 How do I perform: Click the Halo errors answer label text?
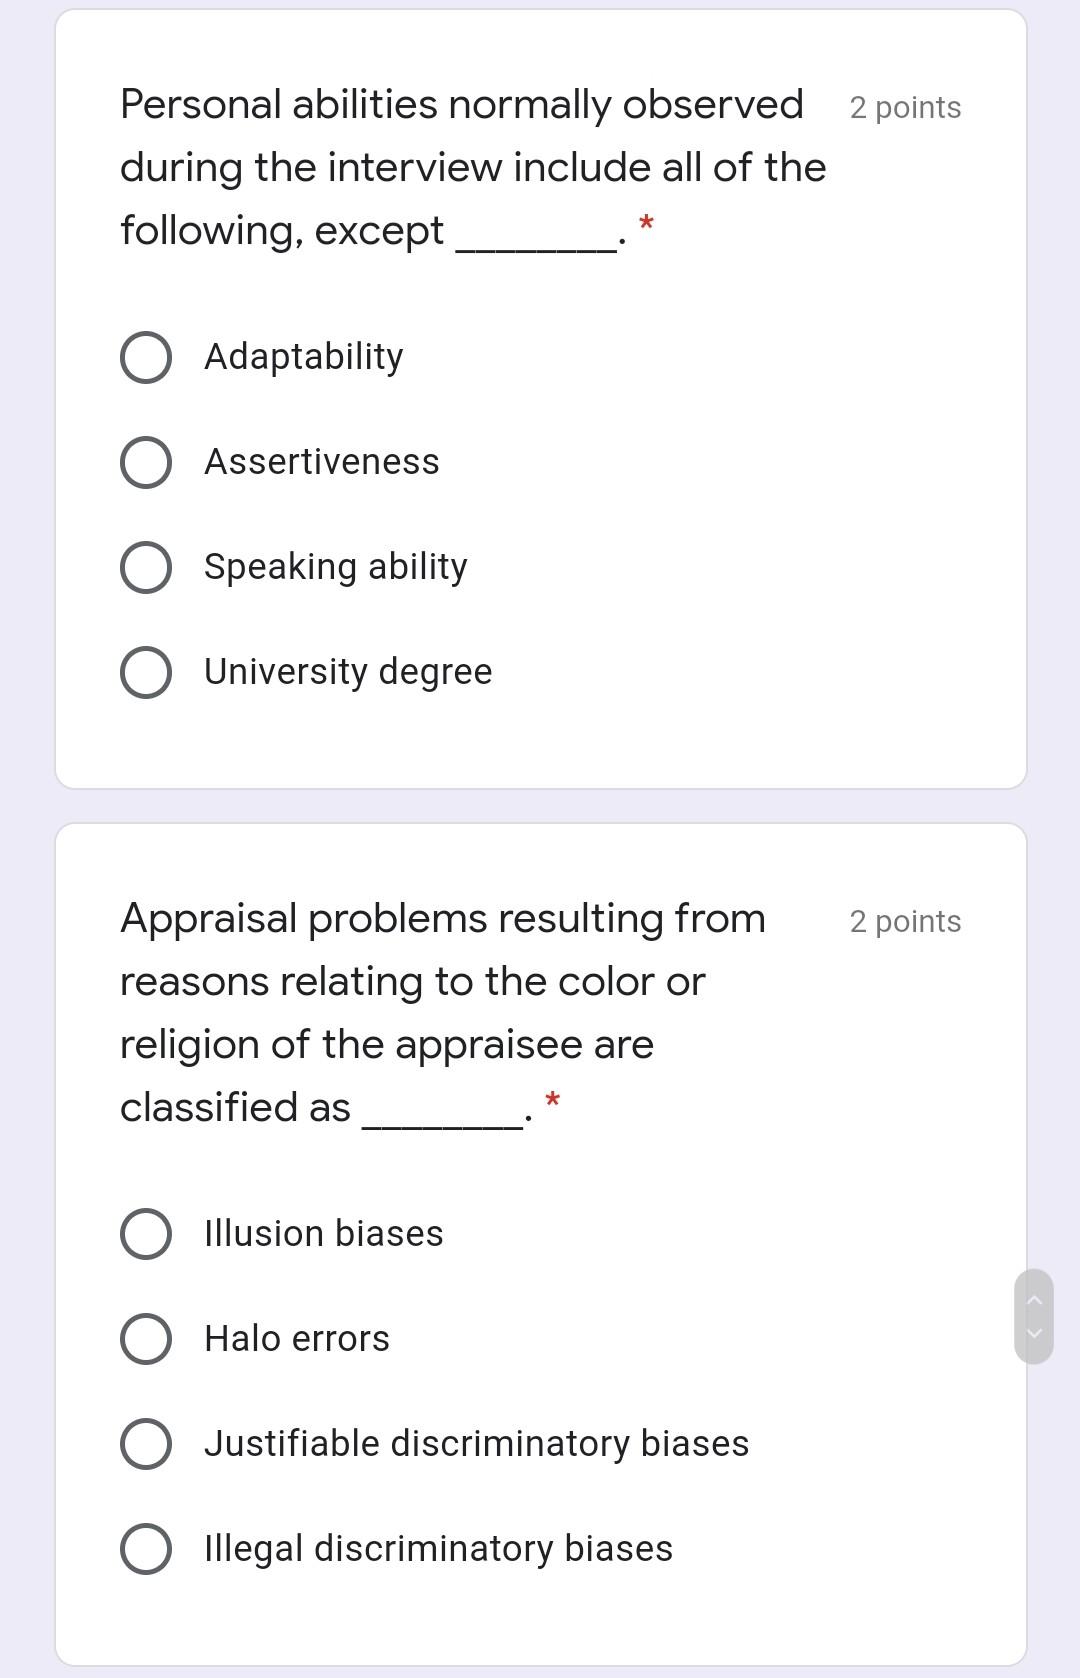[296, 1338]
